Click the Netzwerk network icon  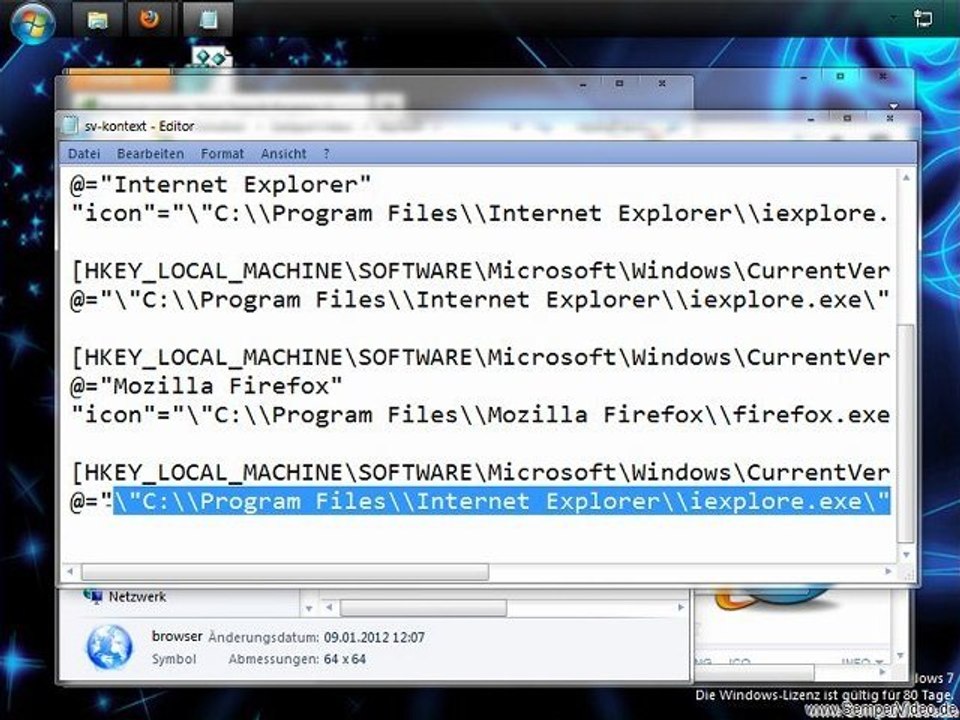pyautogui.click(x=93, y=596)
